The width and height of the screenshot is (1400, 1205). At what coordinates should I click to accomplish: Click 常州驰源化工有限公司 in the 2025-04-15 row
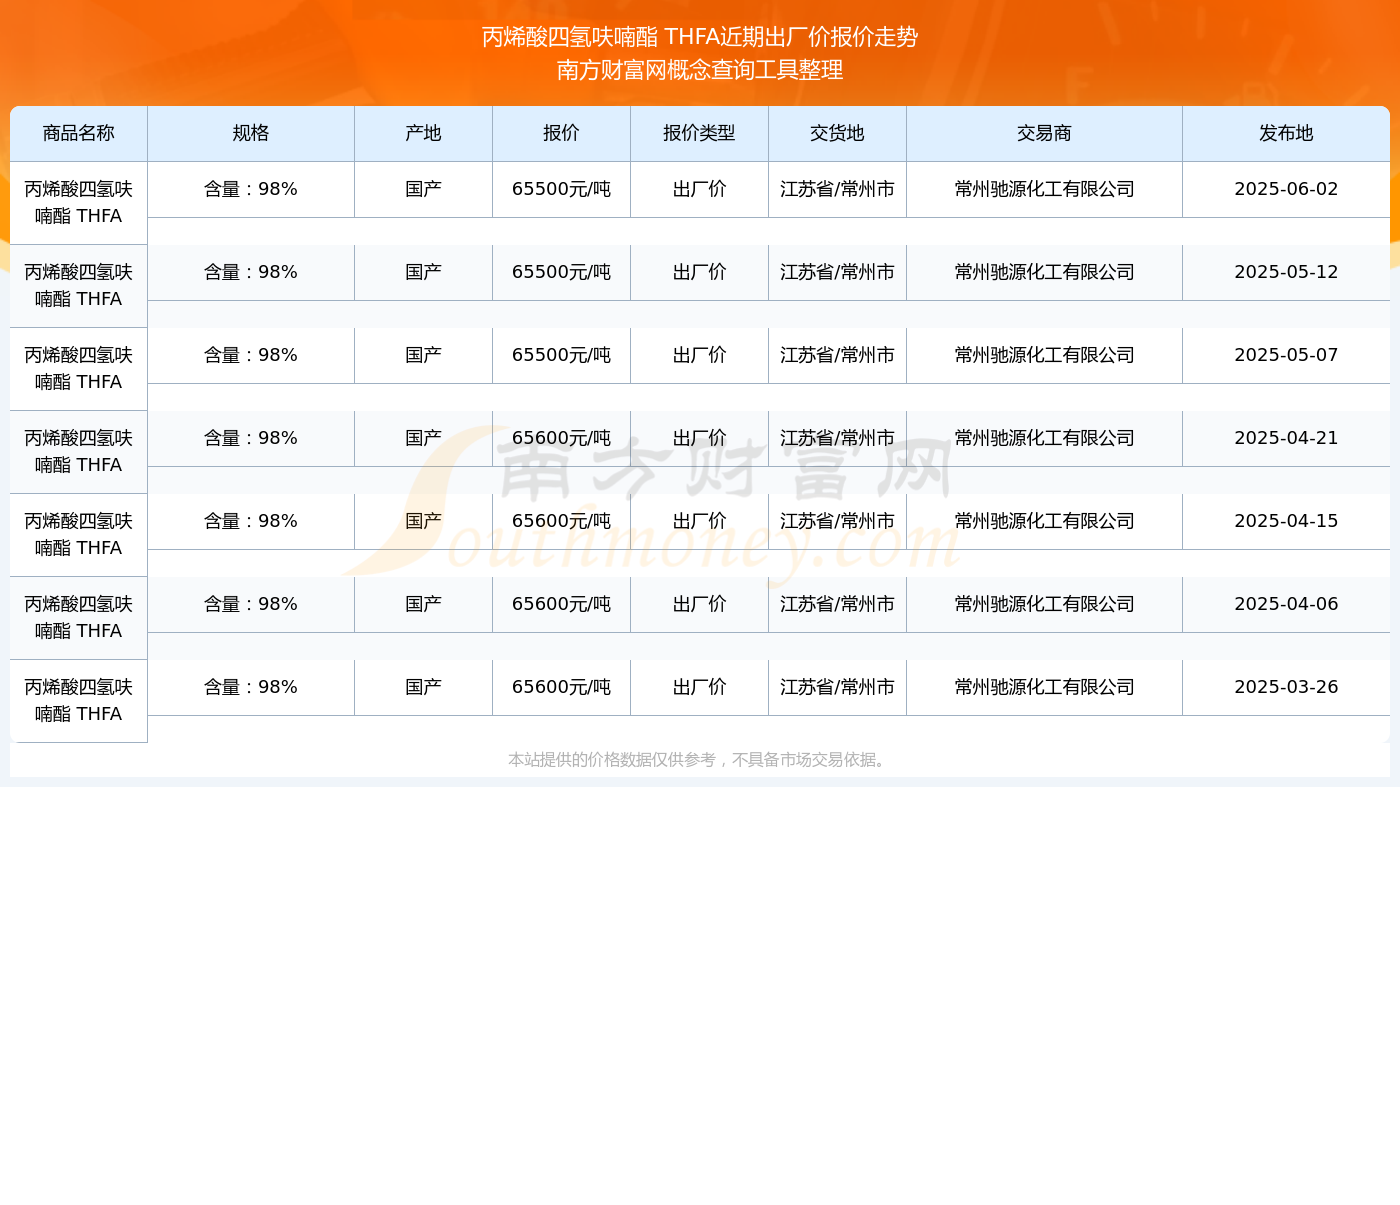tap(1044, 521)
